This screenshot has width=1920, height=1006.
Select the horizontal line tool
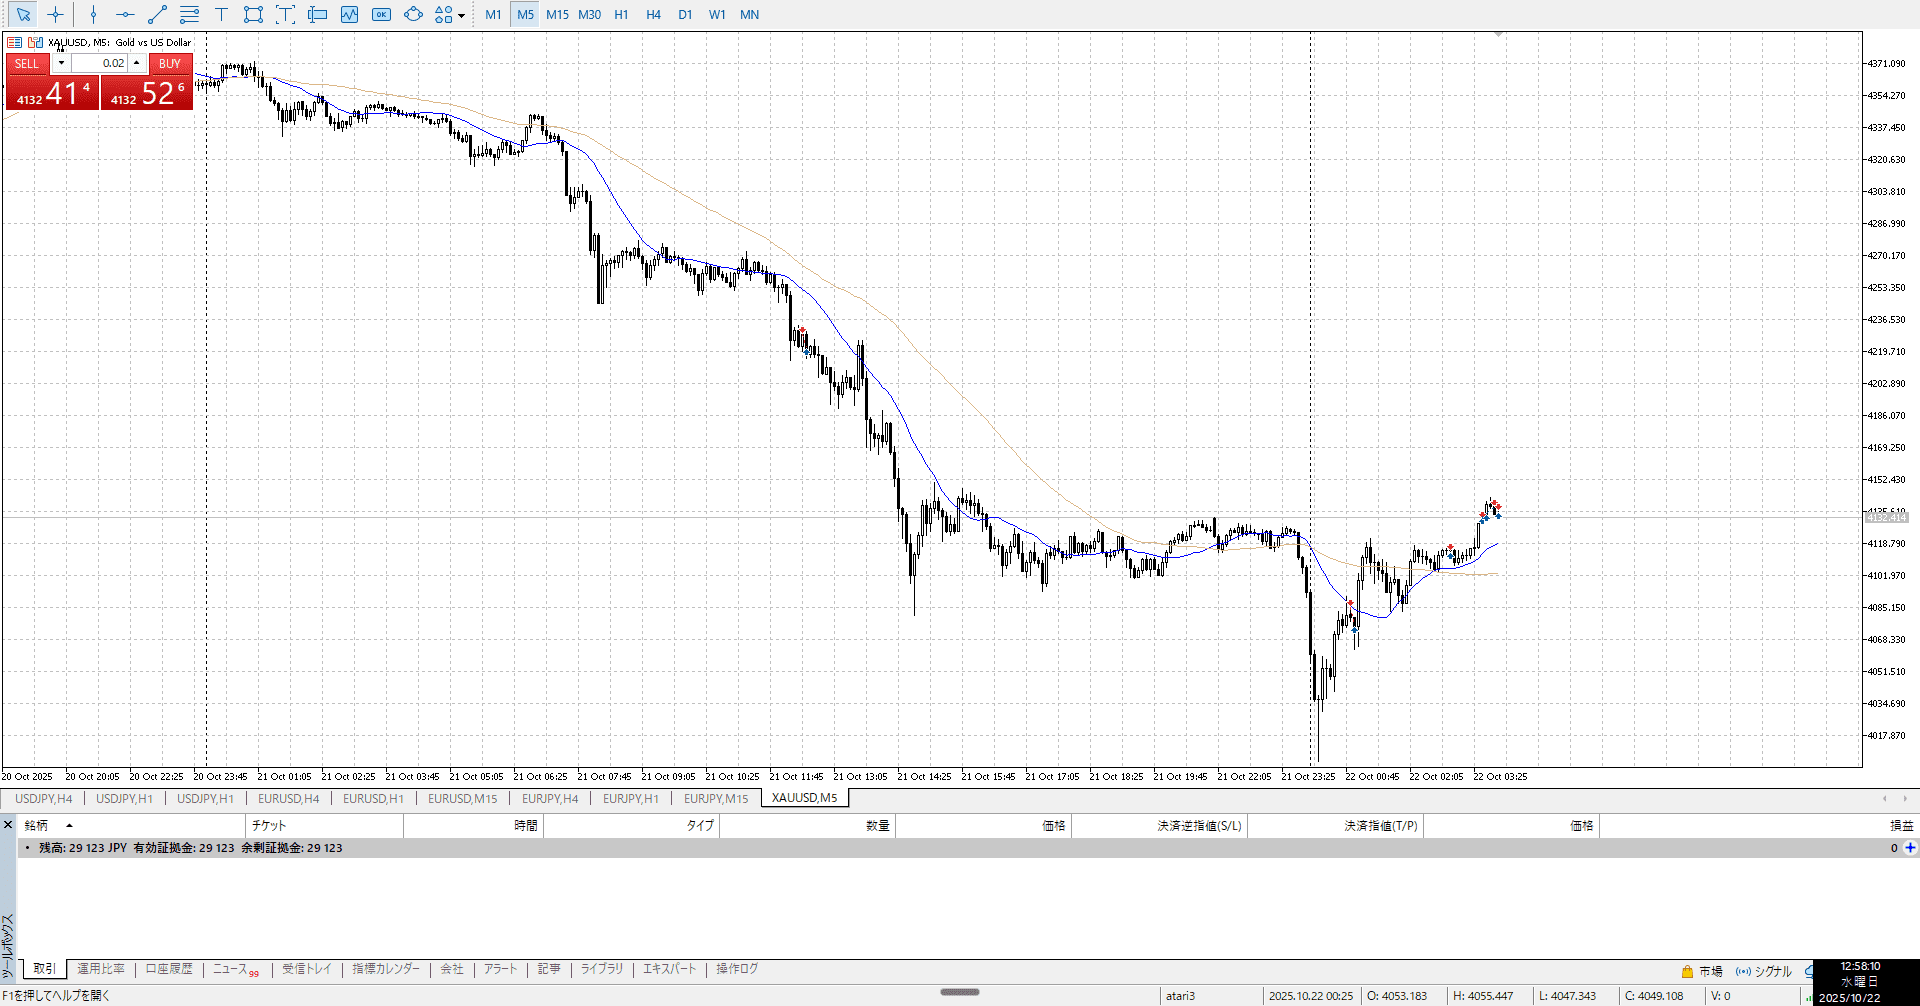125,14
